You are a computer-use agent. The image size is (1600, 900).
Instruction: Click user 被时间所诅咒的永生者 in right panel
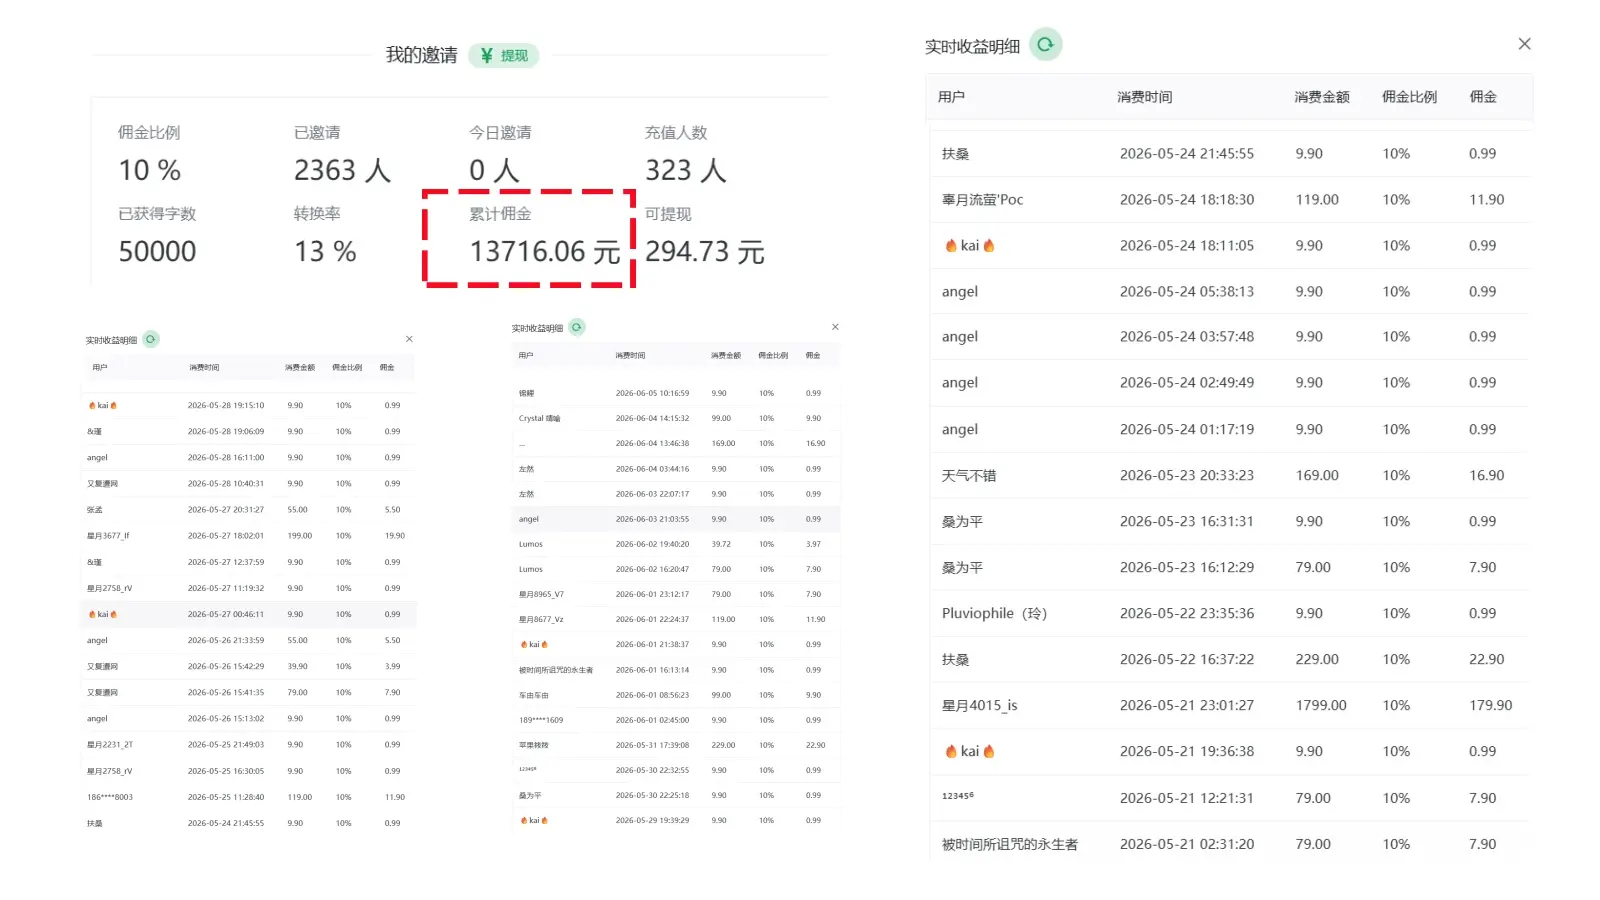[x=1010, y=845]
